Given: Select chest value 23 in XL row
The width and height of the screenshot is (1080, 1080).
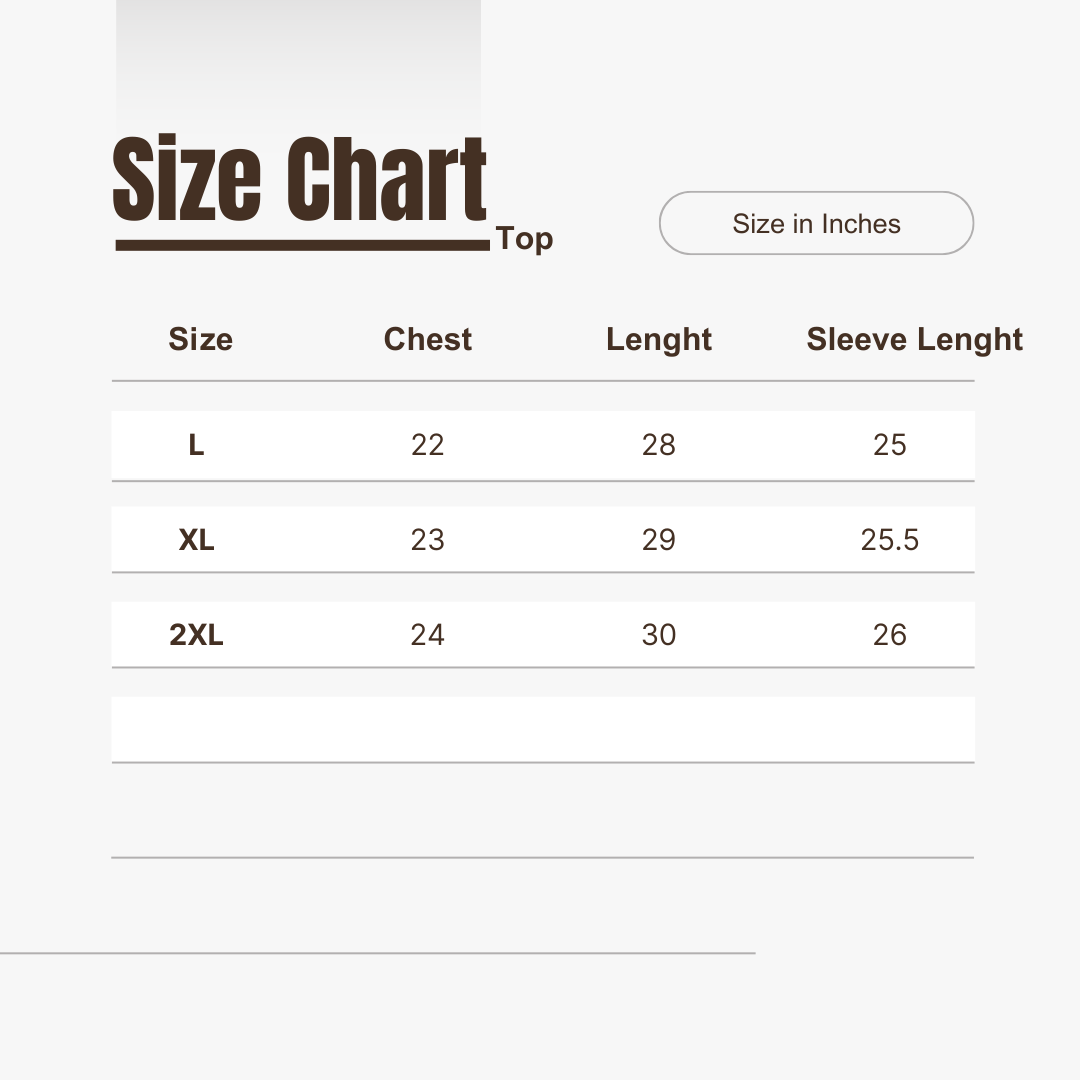Looking at the screenshot, I should coord(427,540).
